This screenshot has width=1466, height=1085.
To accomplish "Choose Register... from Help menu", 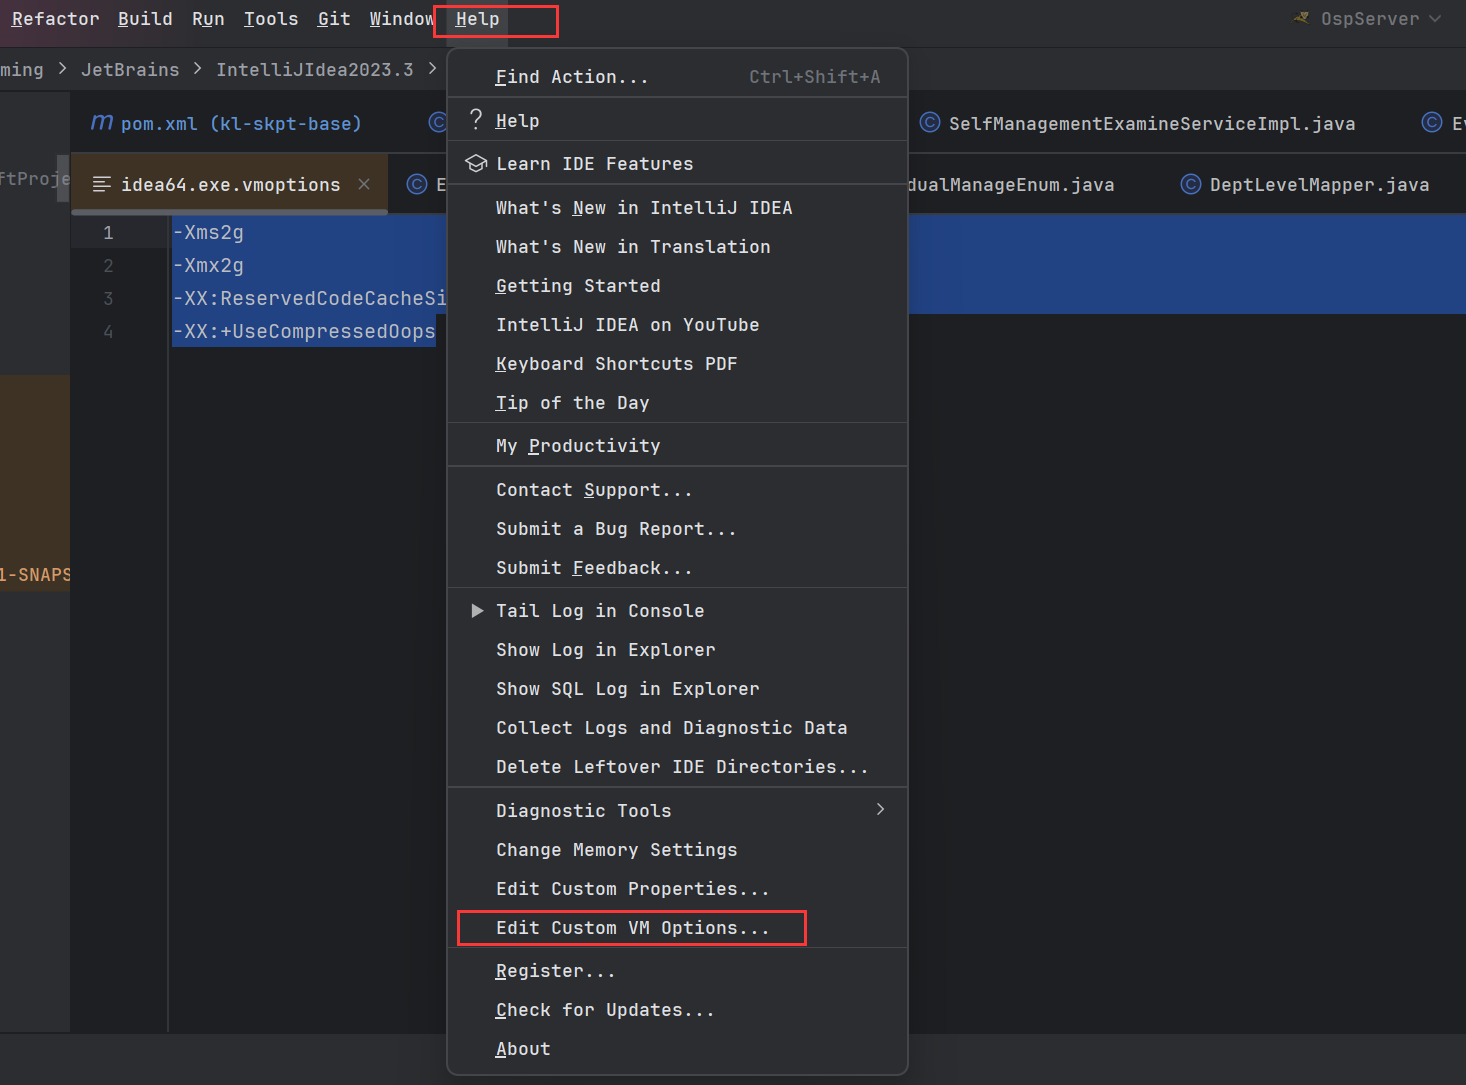I will (677, 971).
